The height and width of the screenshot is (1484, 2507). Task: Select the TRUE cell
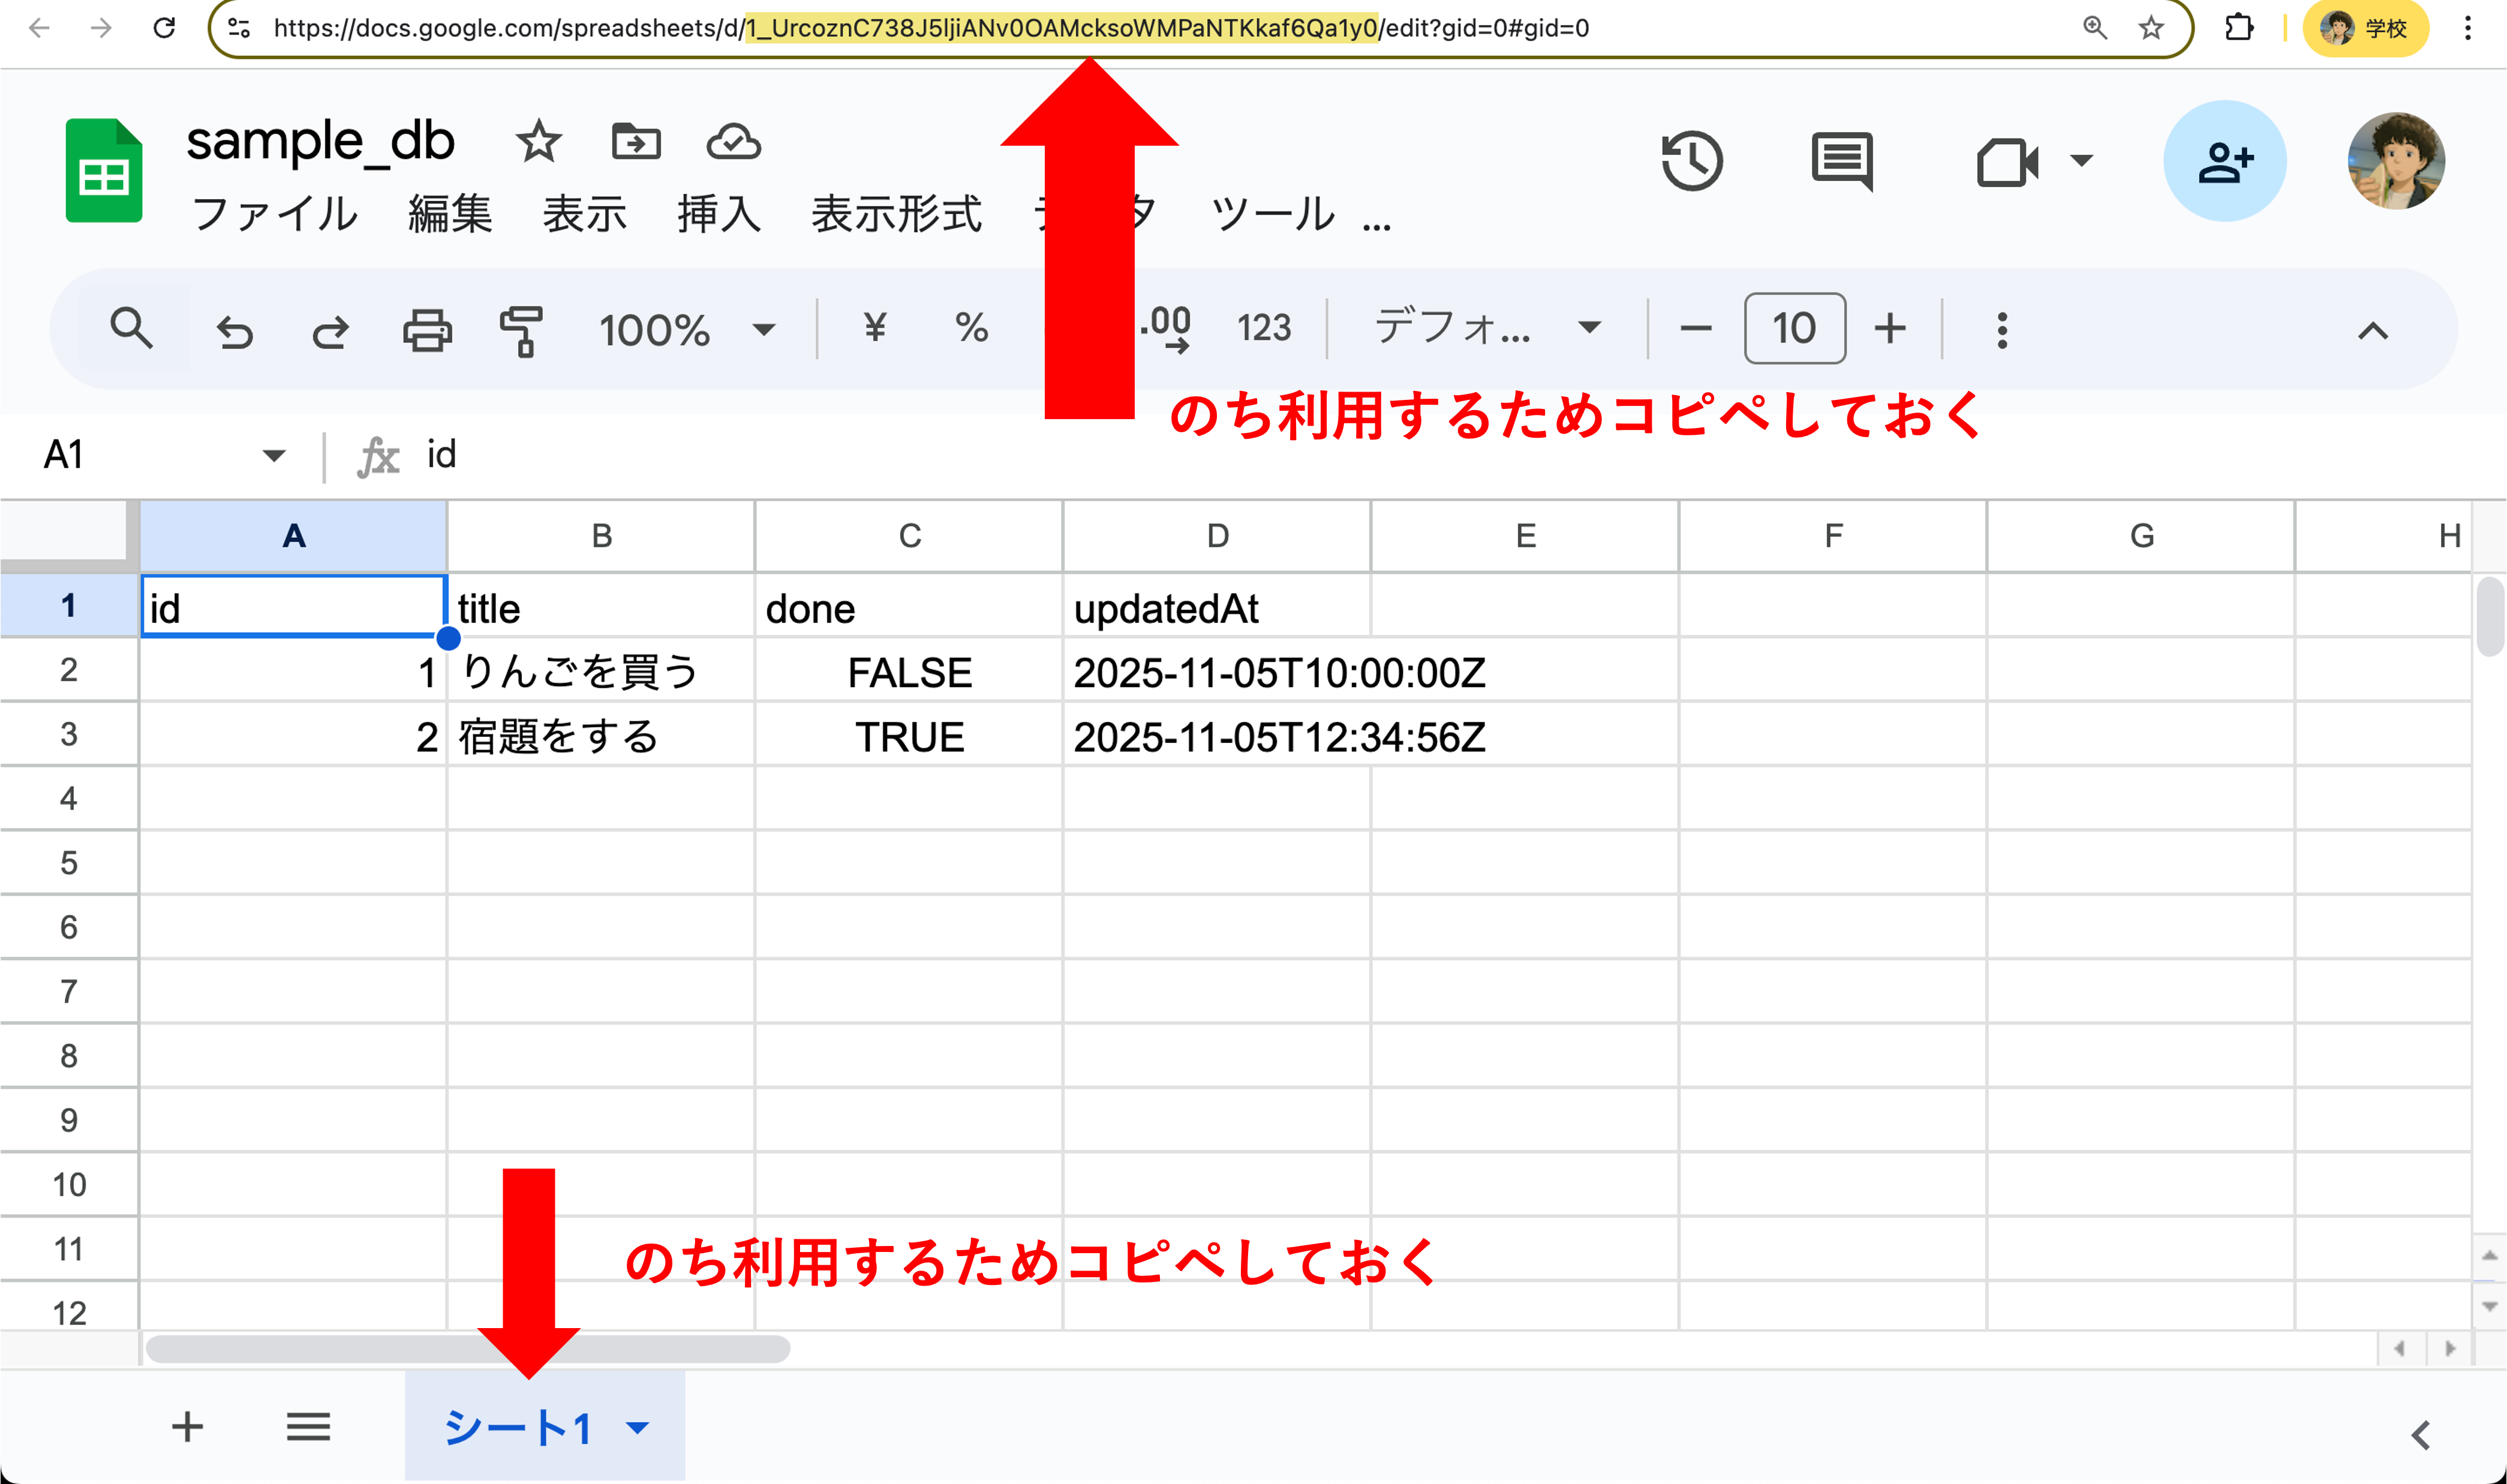(909, 735)
